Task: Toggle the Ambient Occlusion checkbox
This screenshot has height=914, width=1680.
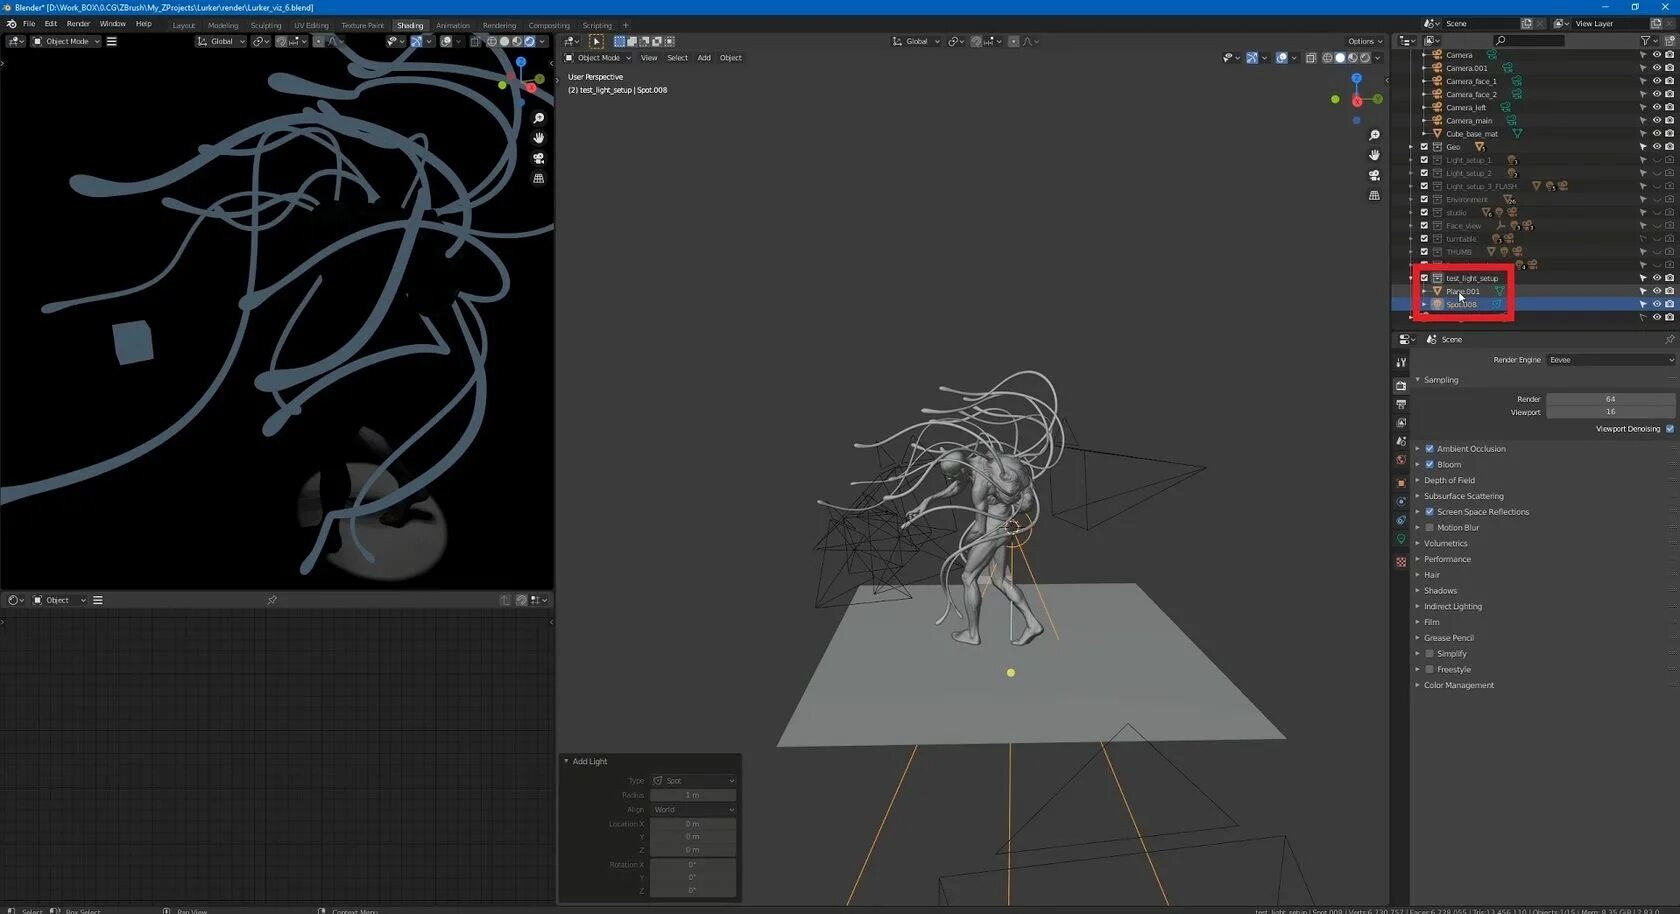Action: point(1430,449)
